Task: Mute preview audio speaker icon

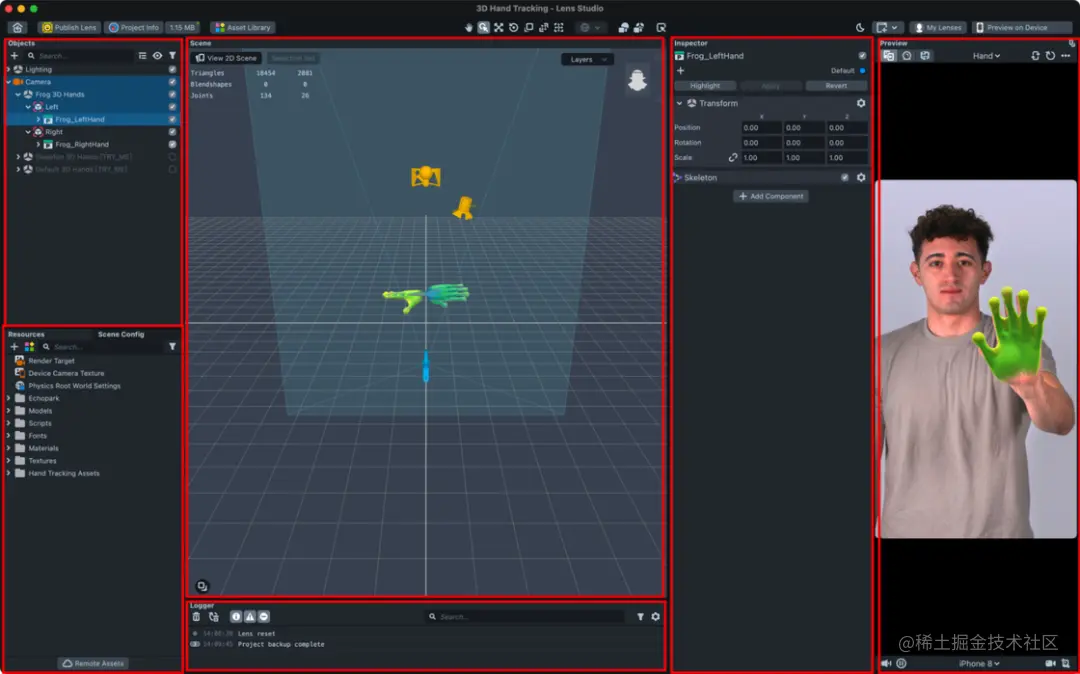Action: coord(886,664)
